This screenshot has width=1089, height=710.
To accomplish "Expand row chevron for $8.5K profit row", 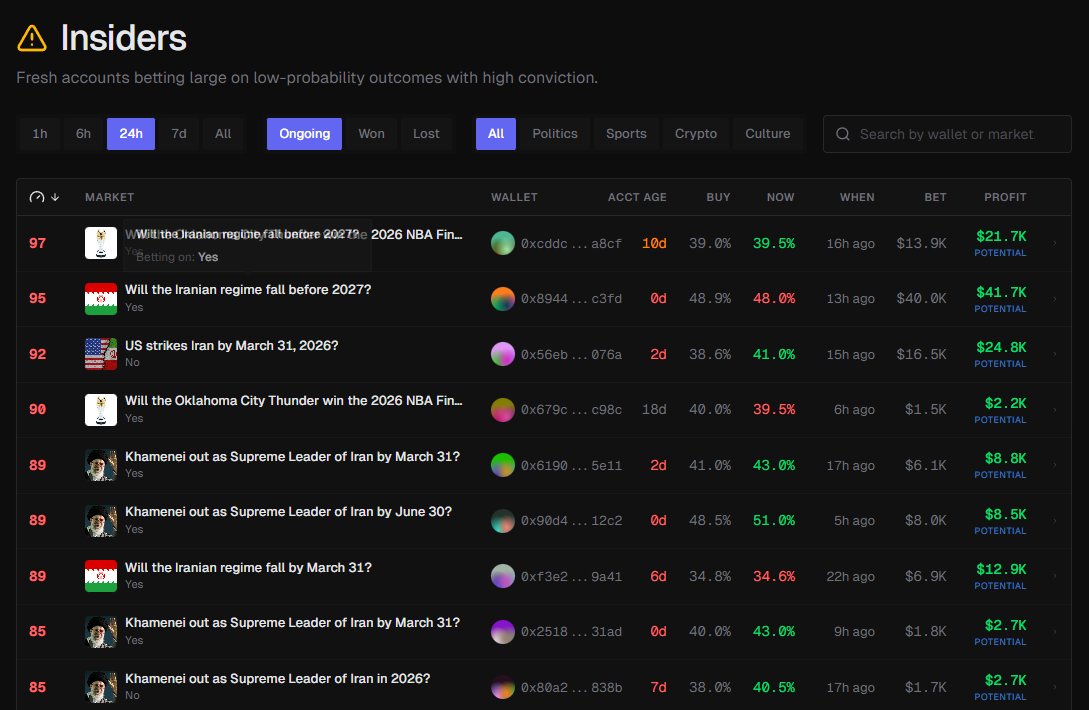I will tap(1055, 520).
